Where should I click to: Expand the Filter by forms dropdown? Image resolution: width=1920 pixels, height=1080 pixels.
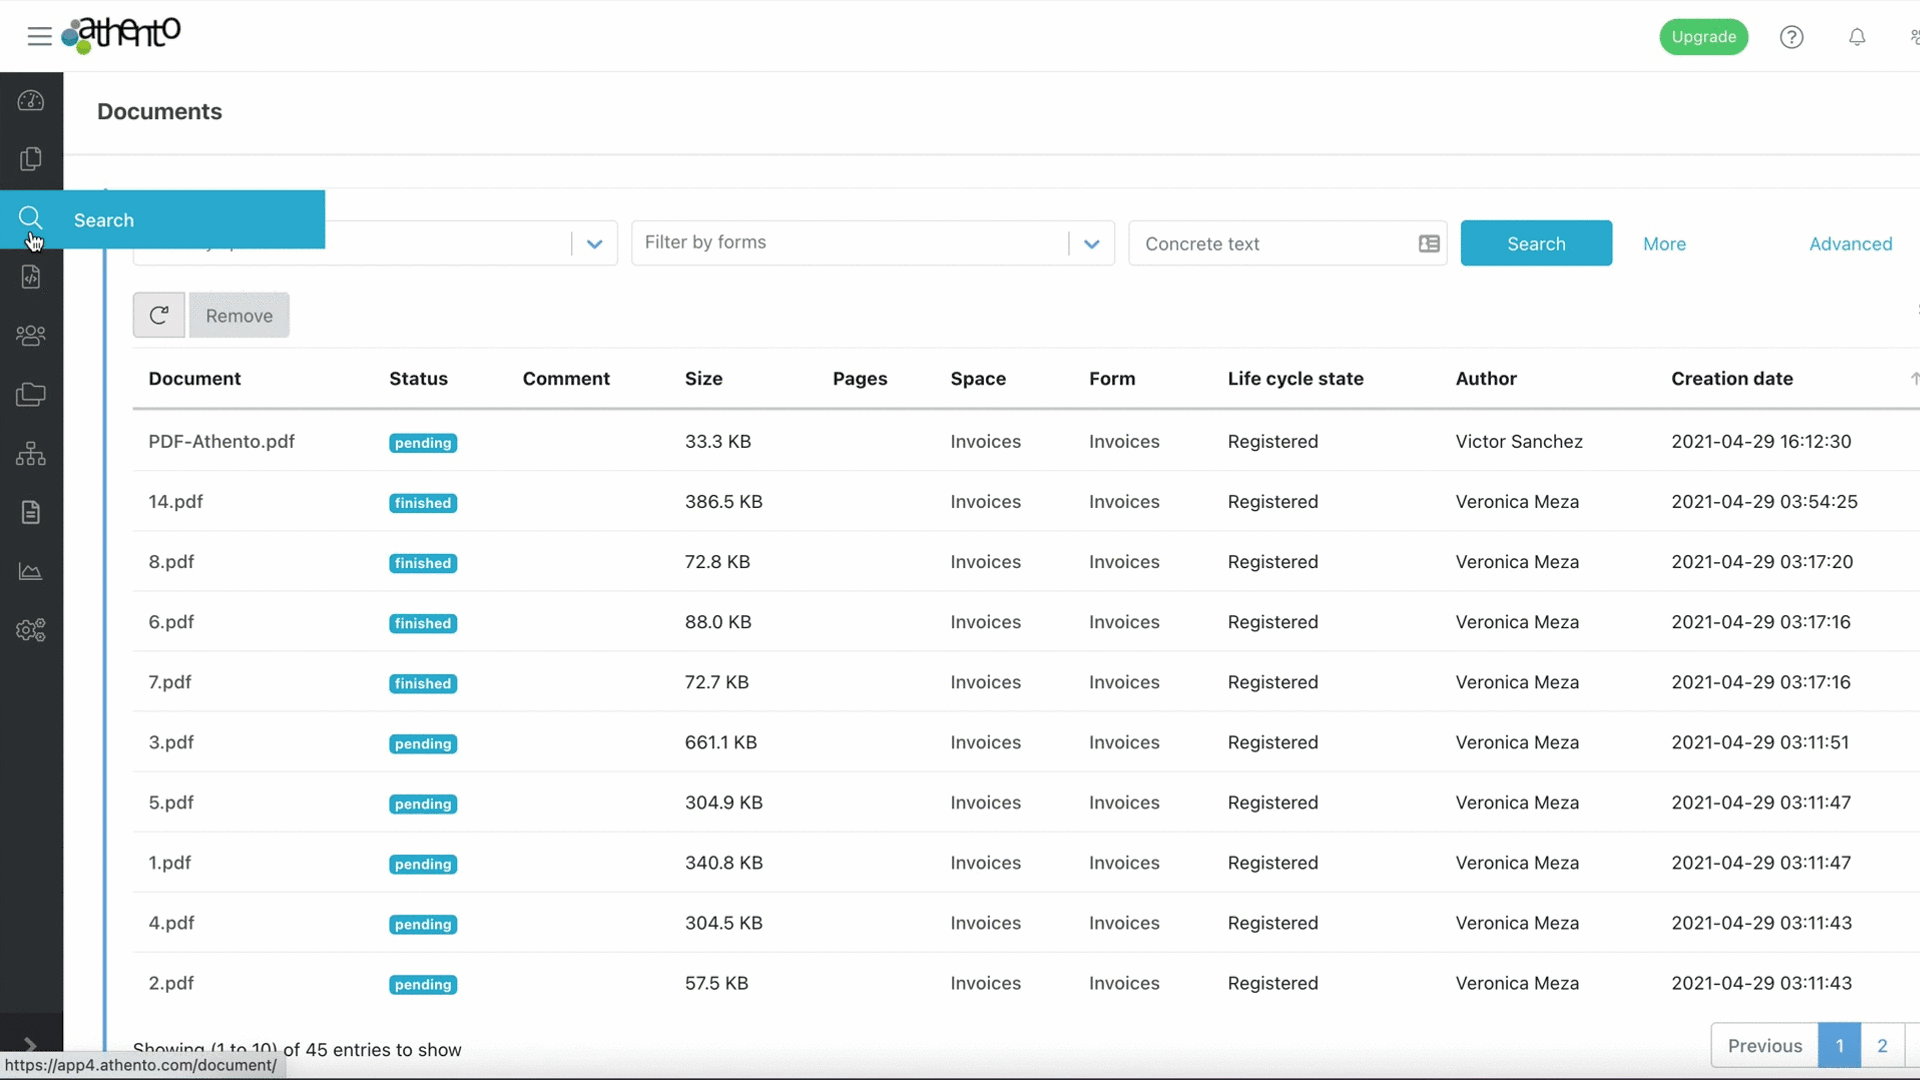point(1091,244)
